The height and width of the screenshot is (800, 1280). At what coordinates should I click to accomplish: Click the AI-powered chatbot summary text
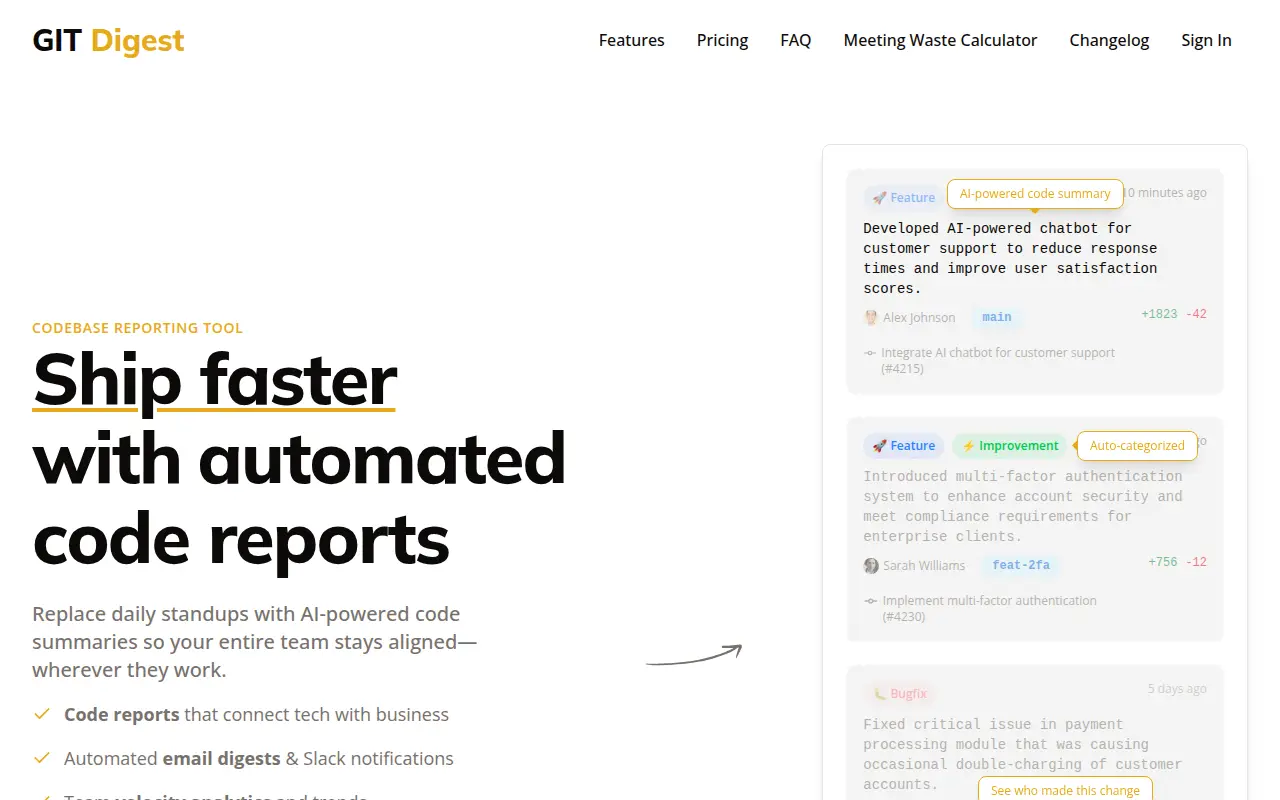click(x=1010, y=258)
